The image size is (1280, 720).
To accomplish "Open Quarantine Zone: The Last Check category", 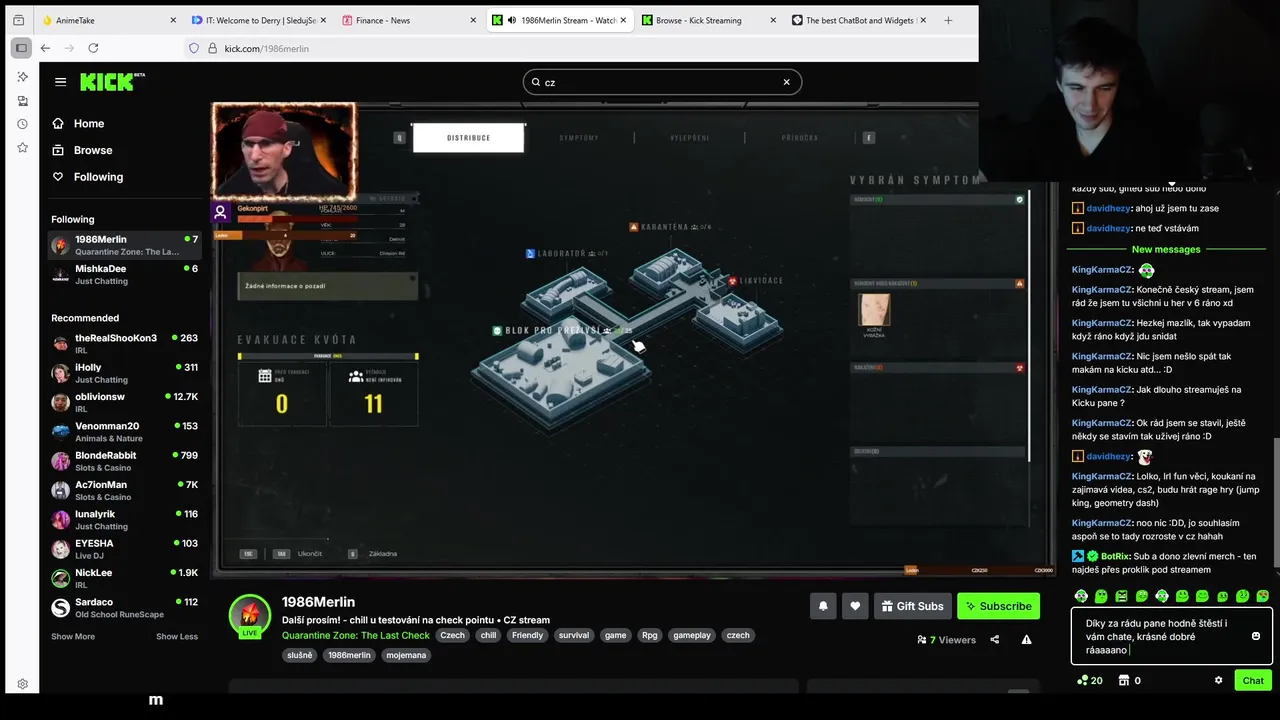I will [356, 635].
